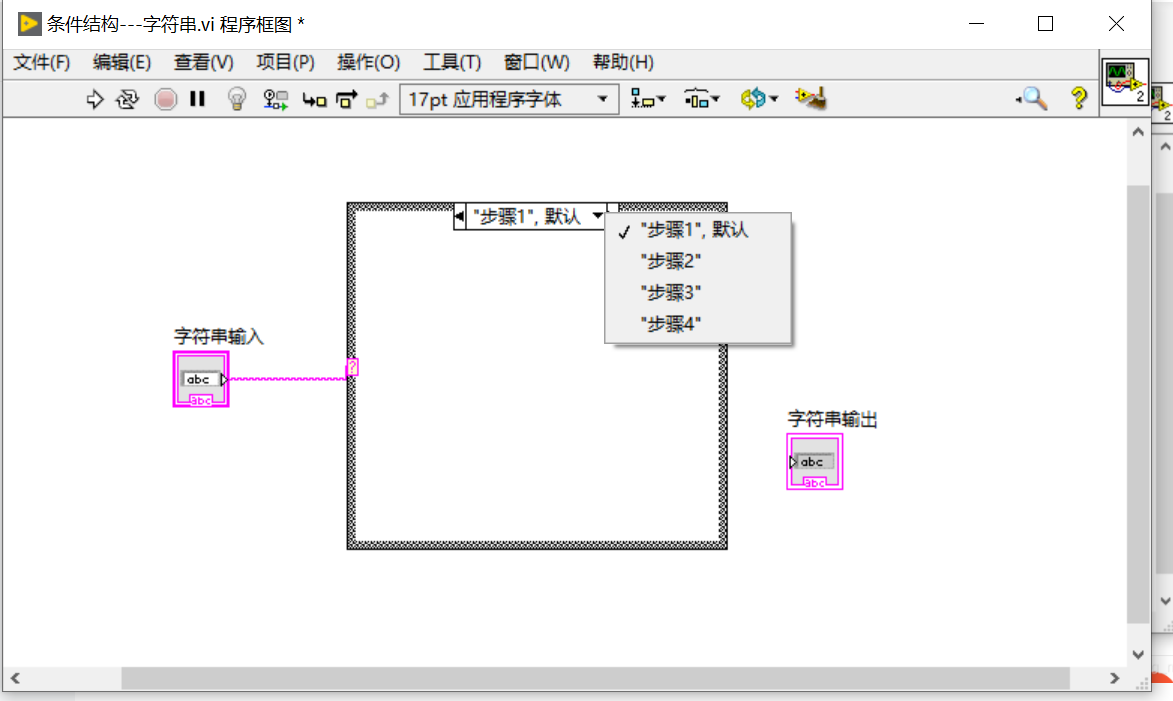
Task: Click the Step Out button
Action: (378, 100)
